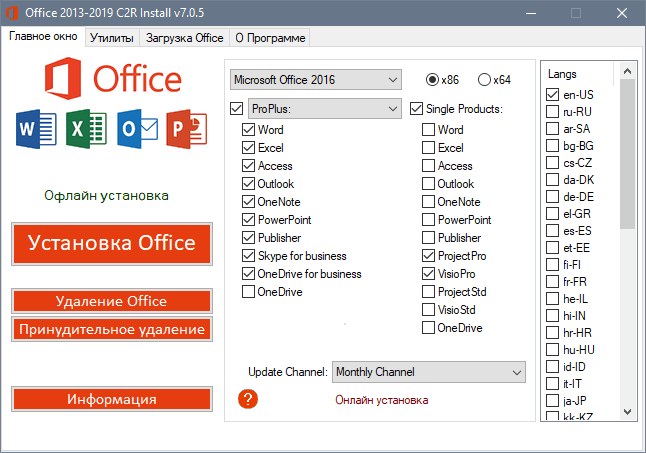Enable the hu-HU language

[x=552, y=349]
